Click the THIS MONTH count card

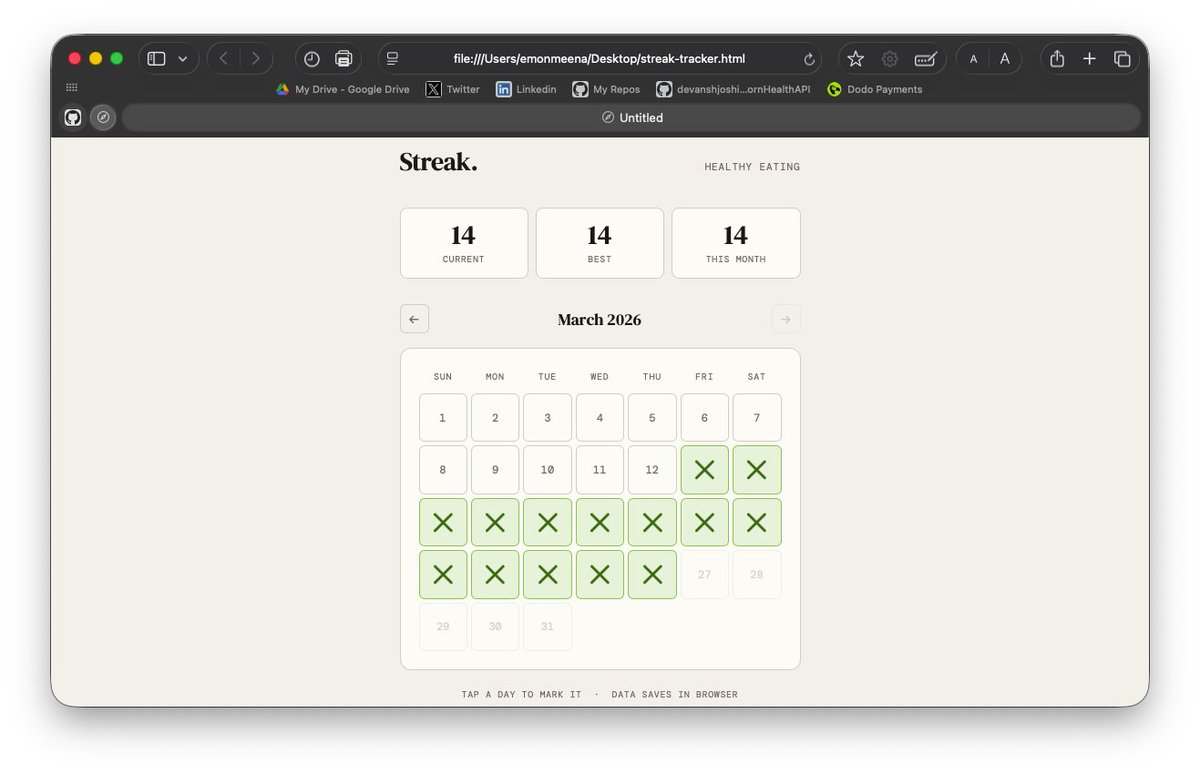736,243
